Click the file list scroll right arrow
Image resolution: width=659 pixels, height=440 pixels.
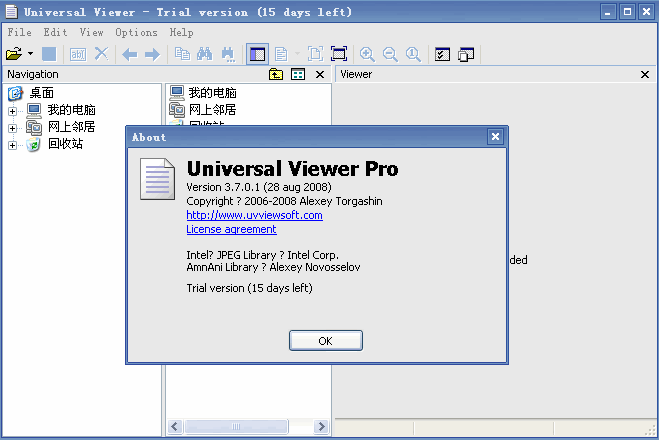[x=322, y=427]
